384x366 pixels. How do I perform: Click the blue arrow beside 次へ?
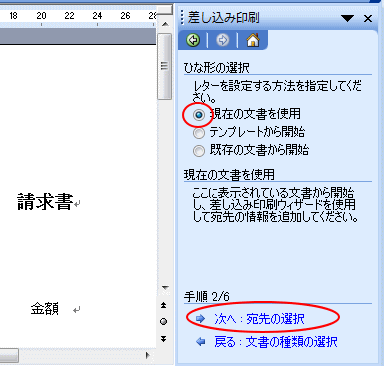click(200, 319)
